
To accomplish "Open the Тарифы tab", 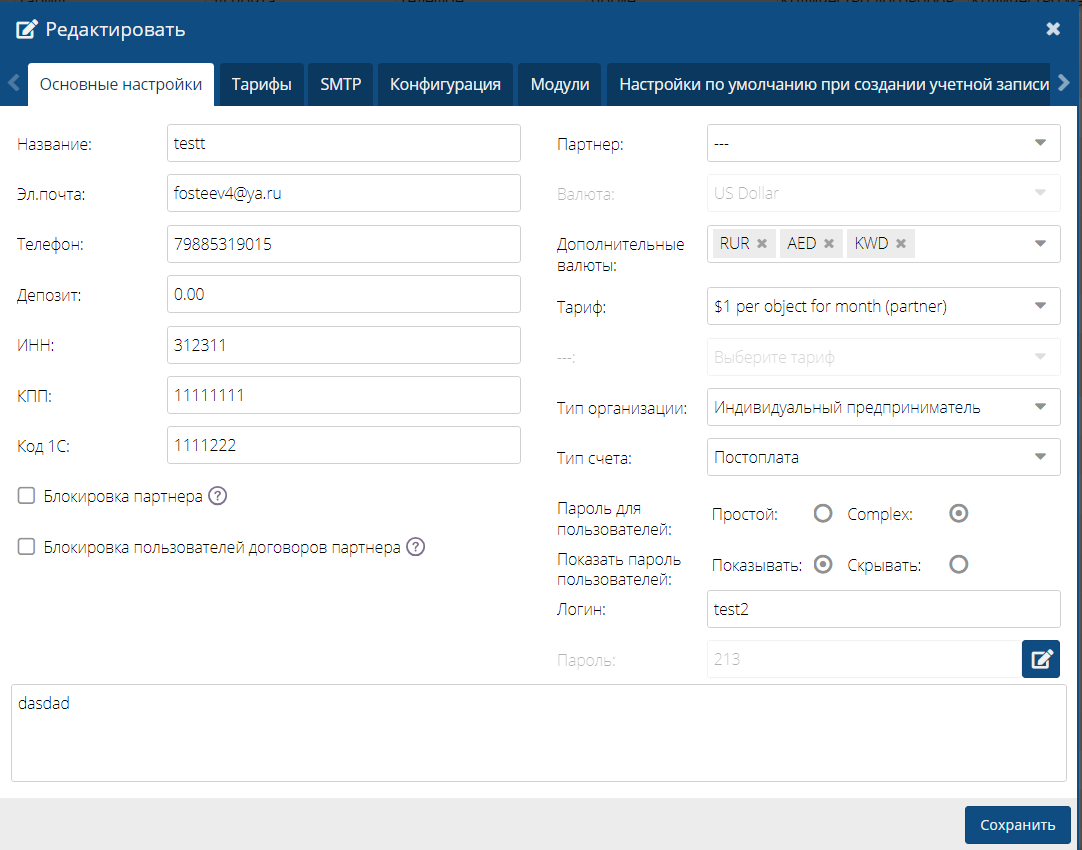I will coord(262,85).
